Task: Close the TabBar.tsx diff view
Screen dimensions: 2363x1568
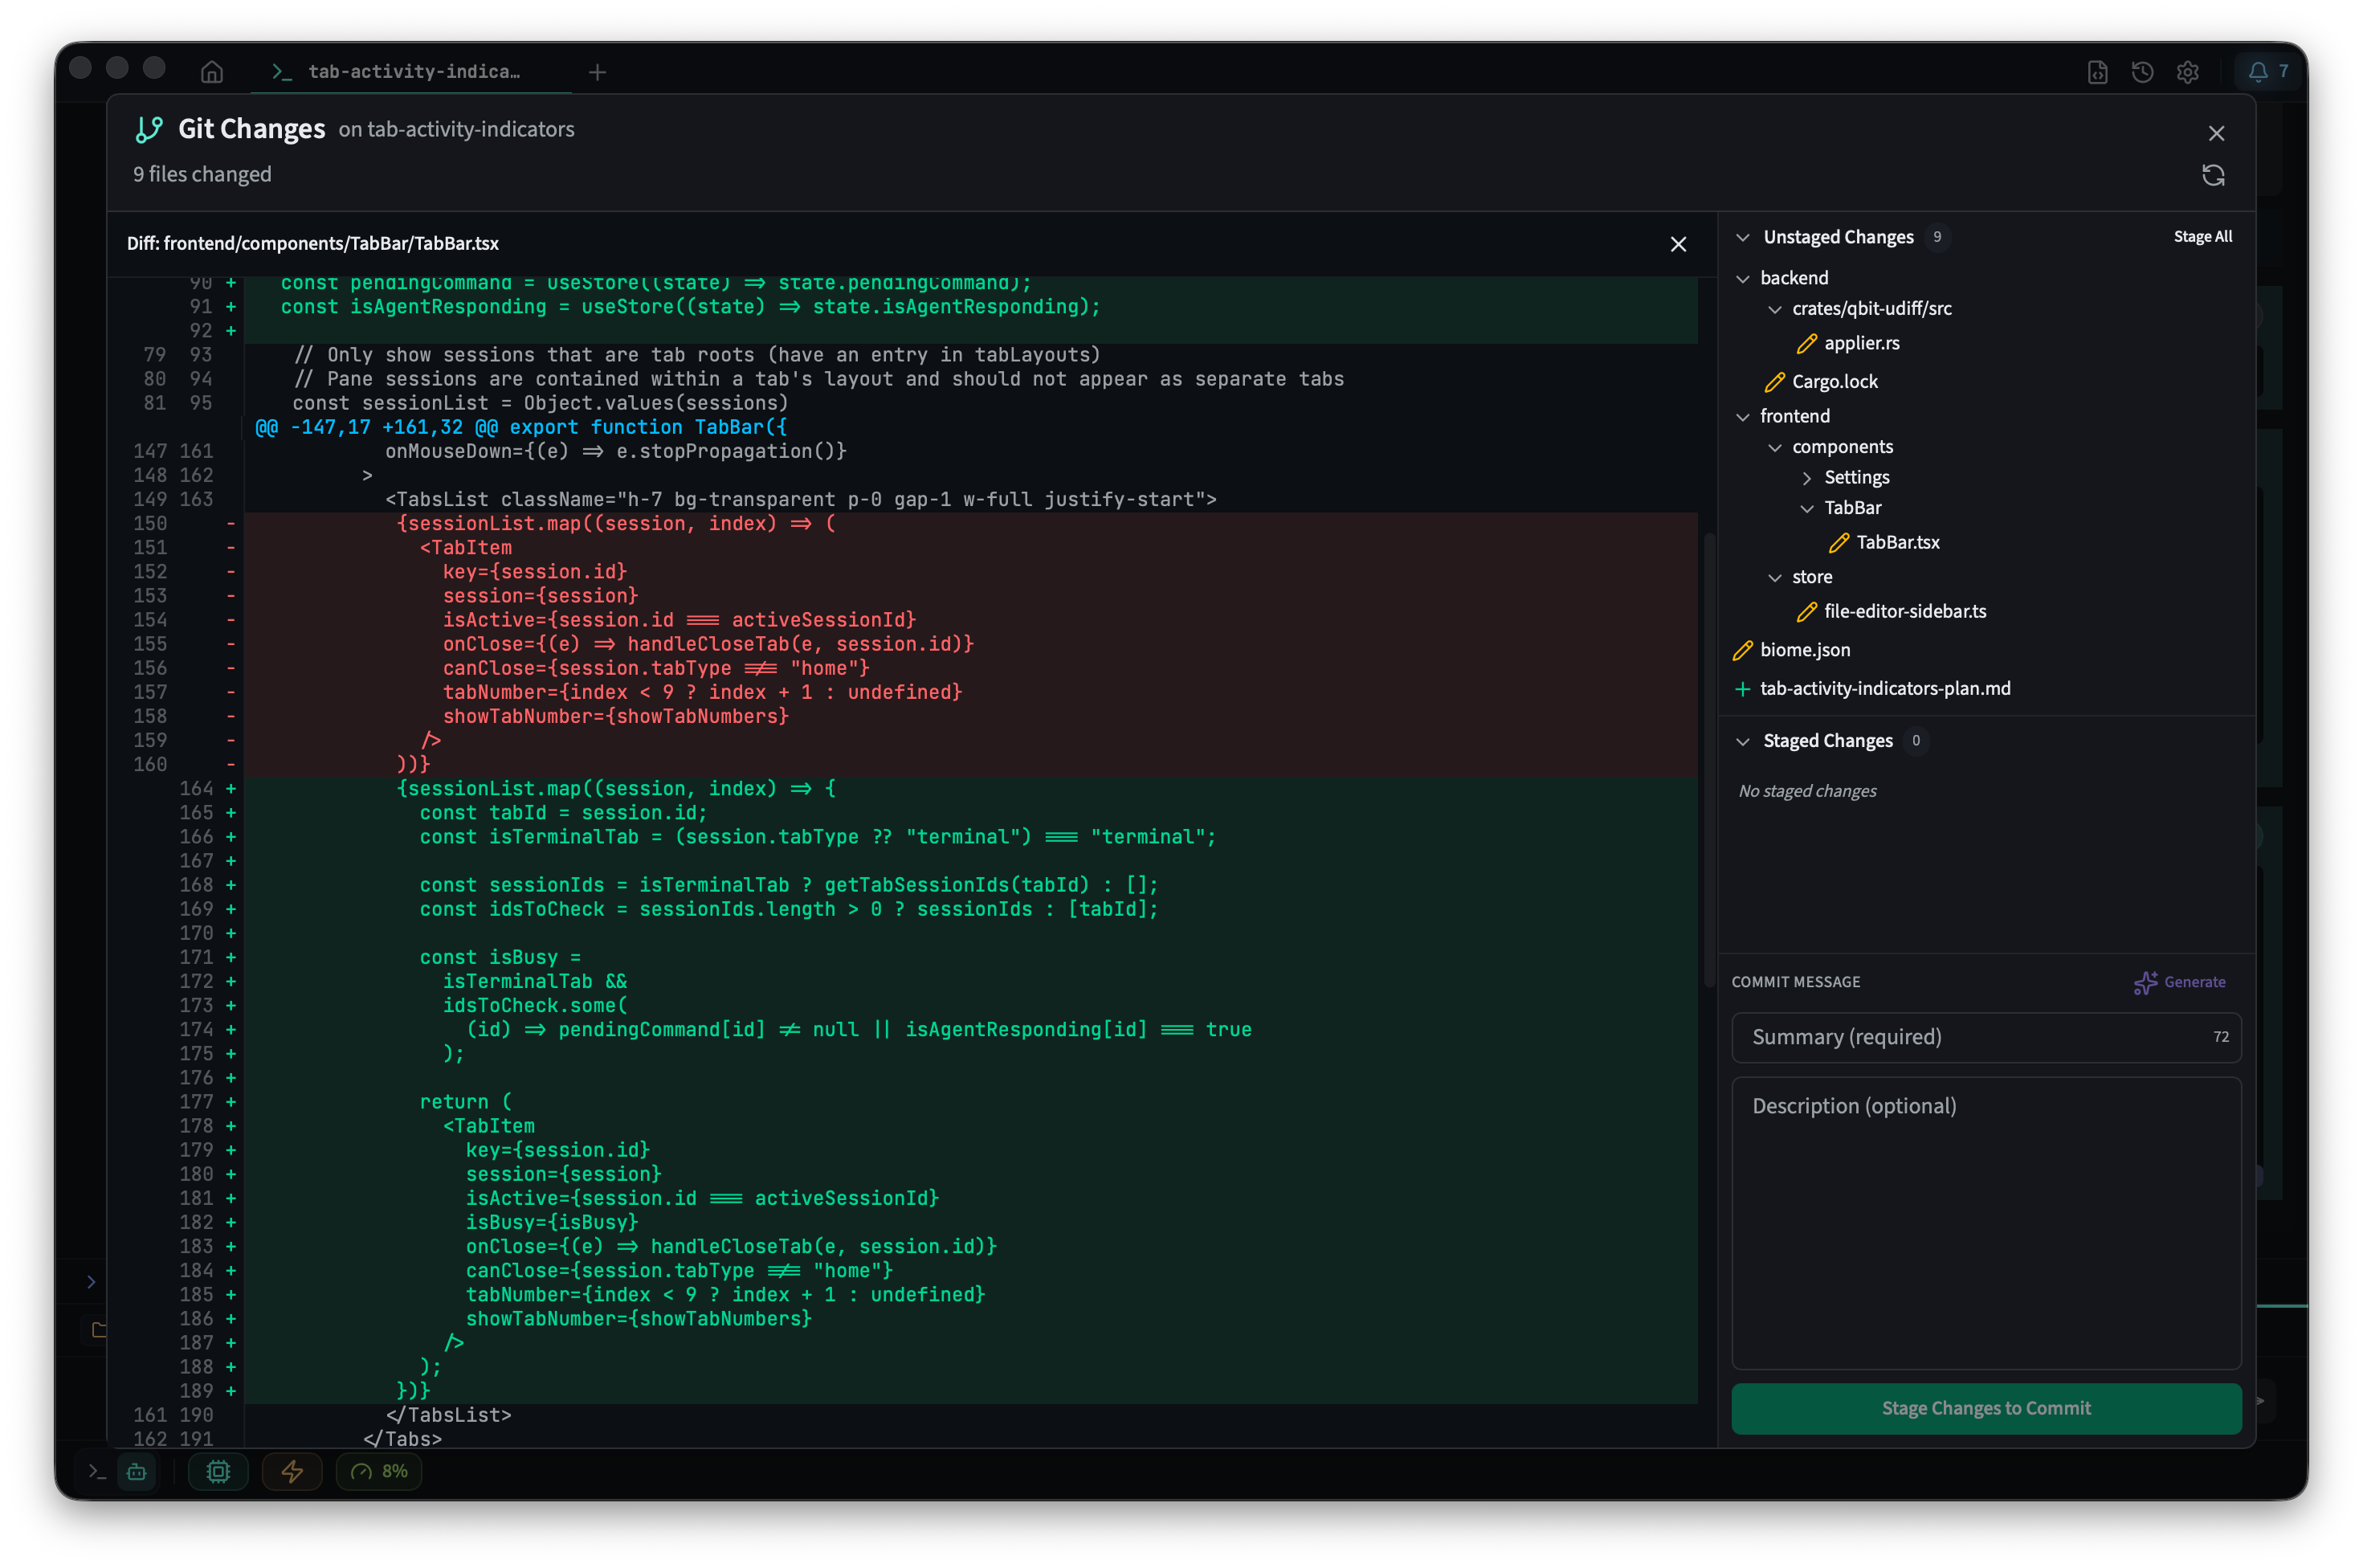Action: coord(1678,244)
